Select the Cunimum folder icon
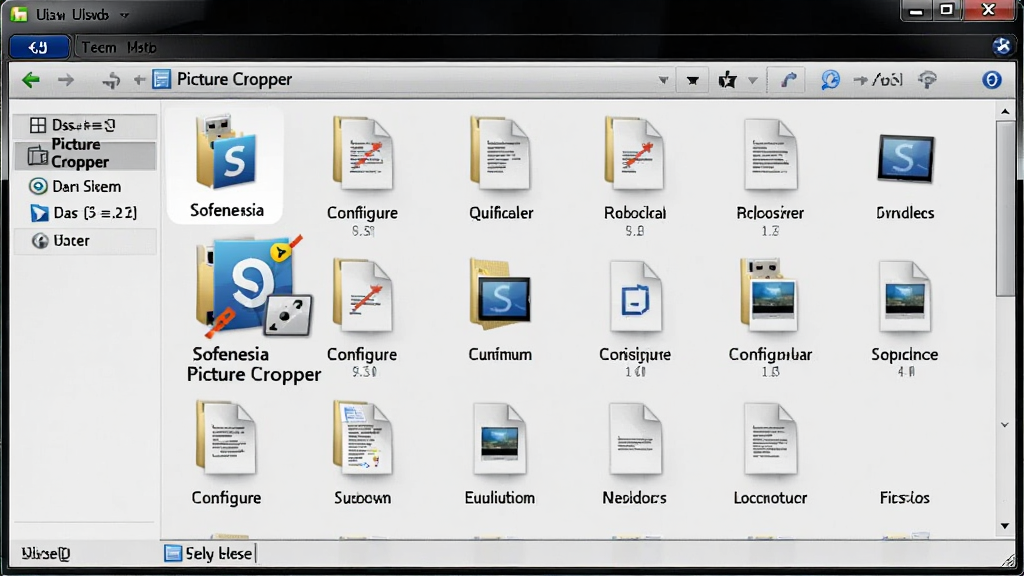Image resolution: width=1024 pixels, height=576 pixels. tap(500, 294)
